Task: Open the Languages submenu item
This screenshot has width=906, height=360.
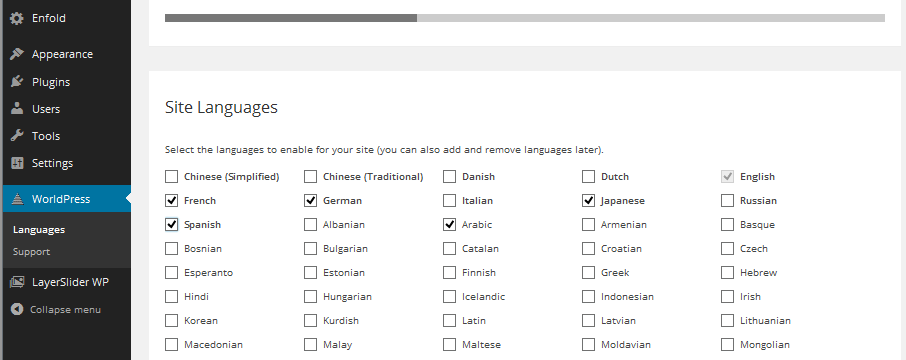Action: (x=39, y=229)
